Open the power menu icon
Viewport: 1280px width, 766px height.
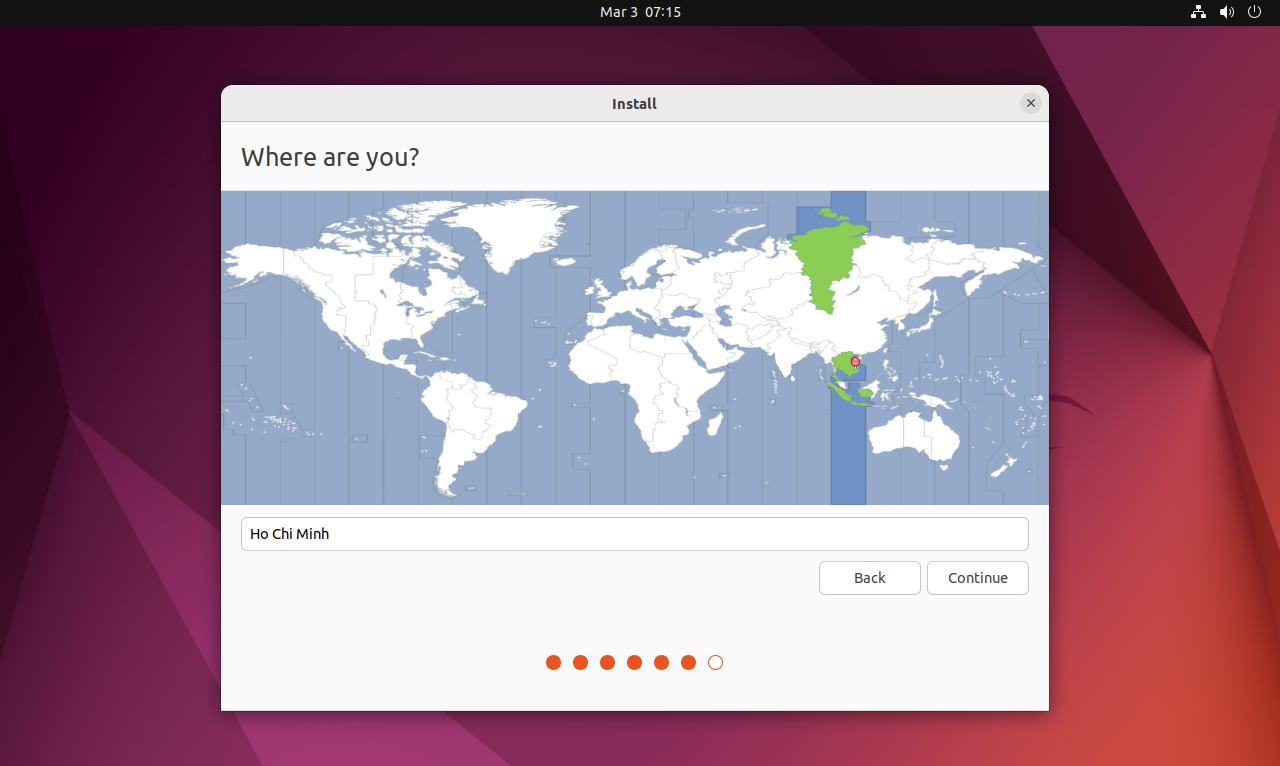point(1255,12)
